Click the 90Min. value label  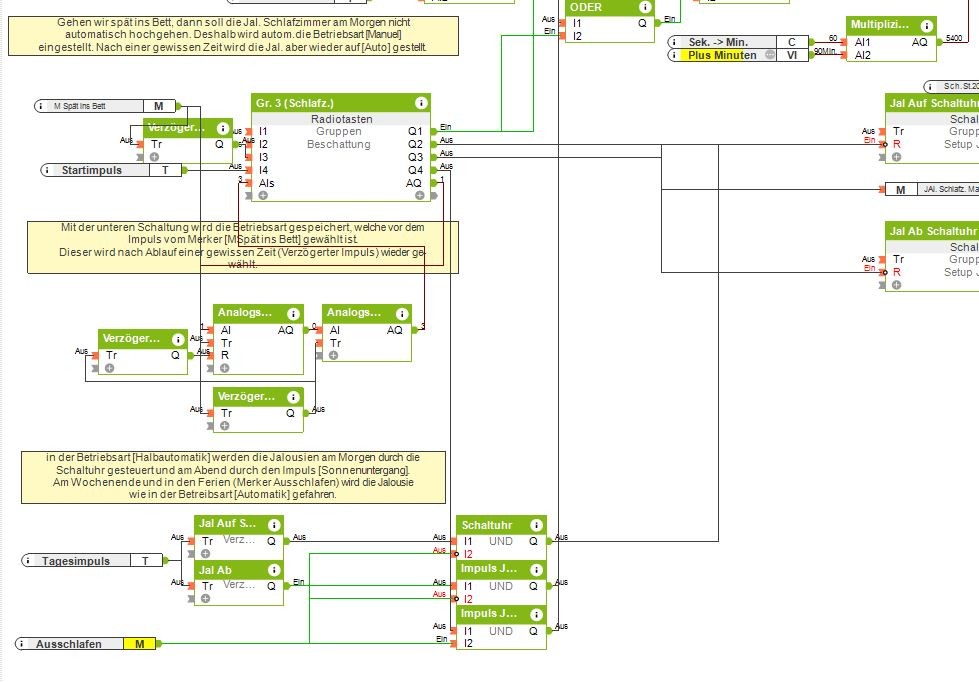coord(825,51)
